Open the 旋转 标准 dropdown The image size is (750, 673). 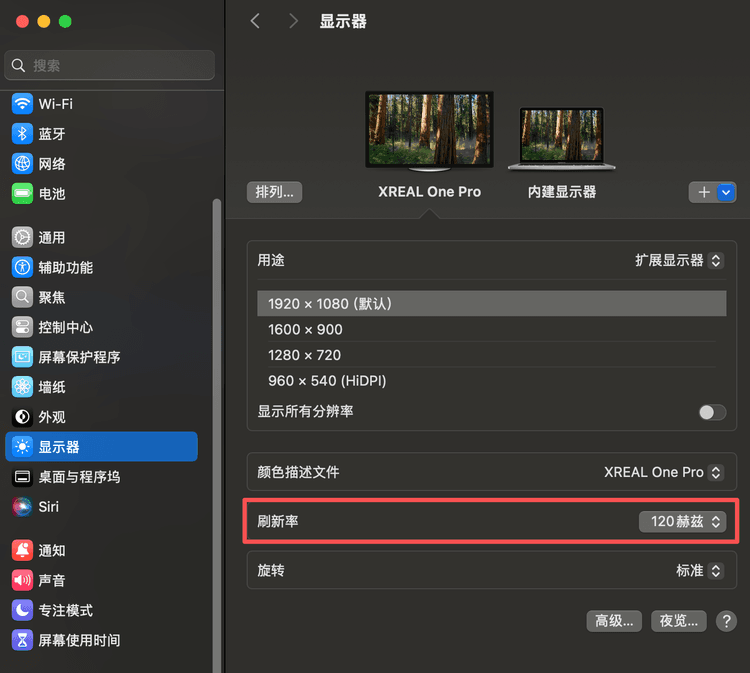699,571
